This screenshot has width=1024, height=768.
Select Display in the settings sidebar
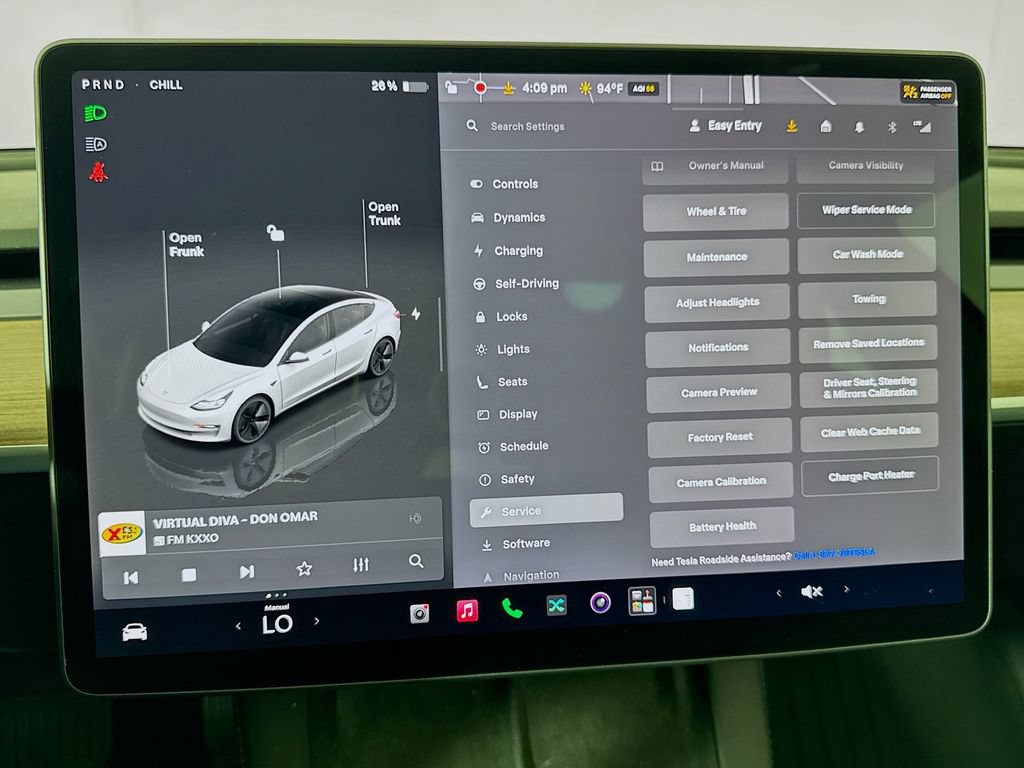(x=507, y=414)
